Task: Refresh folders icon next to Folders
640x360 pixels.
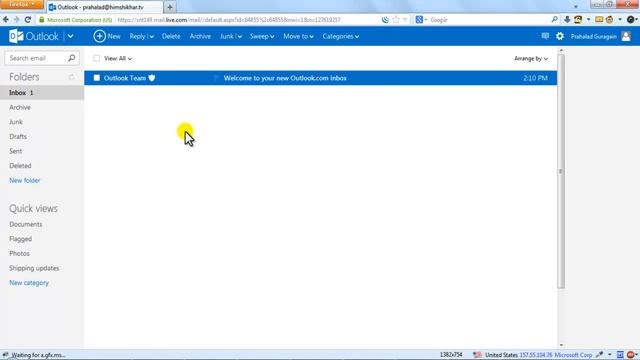Action: pyautogui.click(x=71, y=77)
